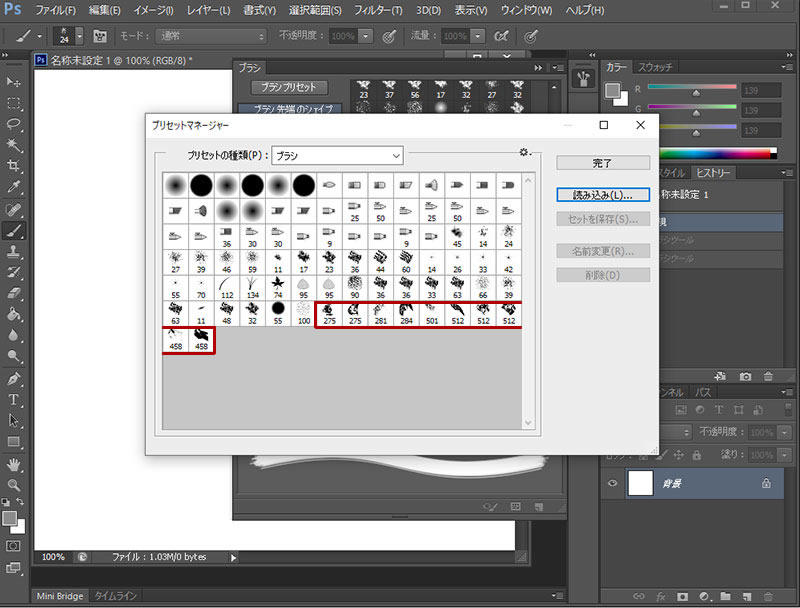Open the タイムライン tab

coord(115,596)
